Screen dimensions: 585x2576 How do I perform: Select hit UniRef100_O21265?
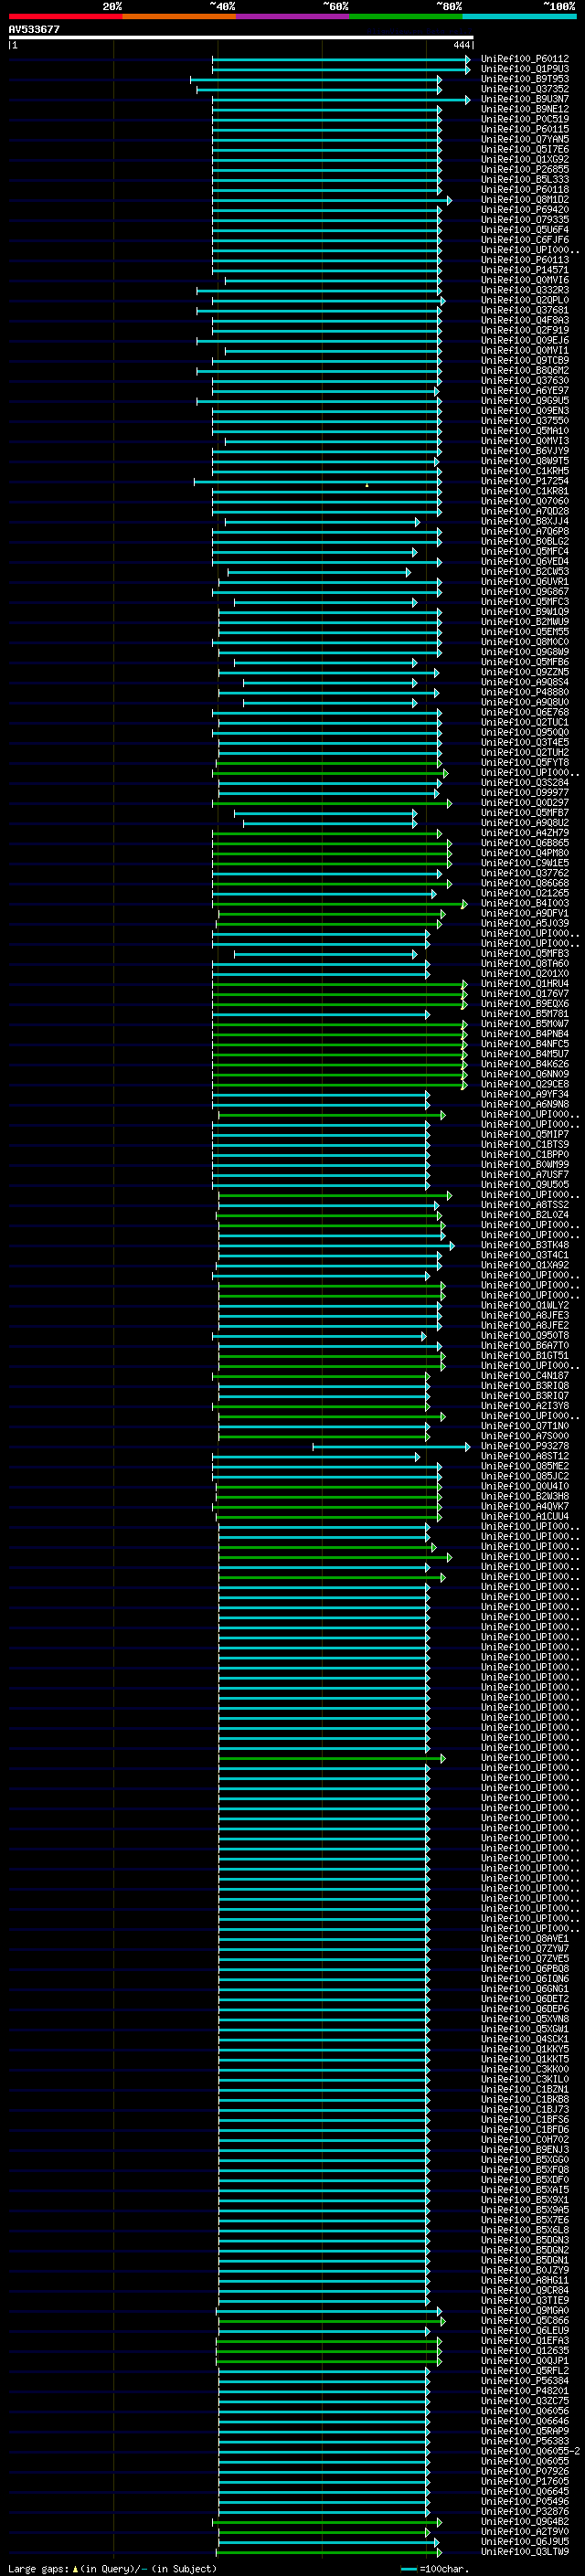pyautogui.click(x=525, y=893)
